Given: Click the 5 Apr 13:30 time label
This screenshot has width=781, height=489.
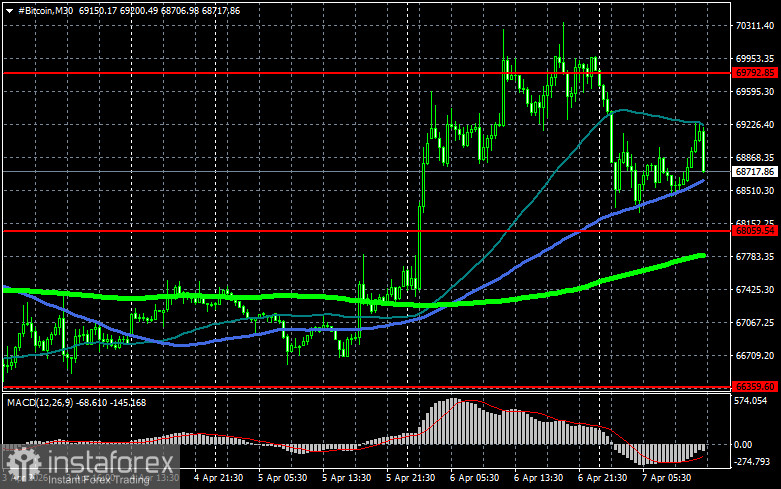Looking at the screenshot, I should [346, 478].
